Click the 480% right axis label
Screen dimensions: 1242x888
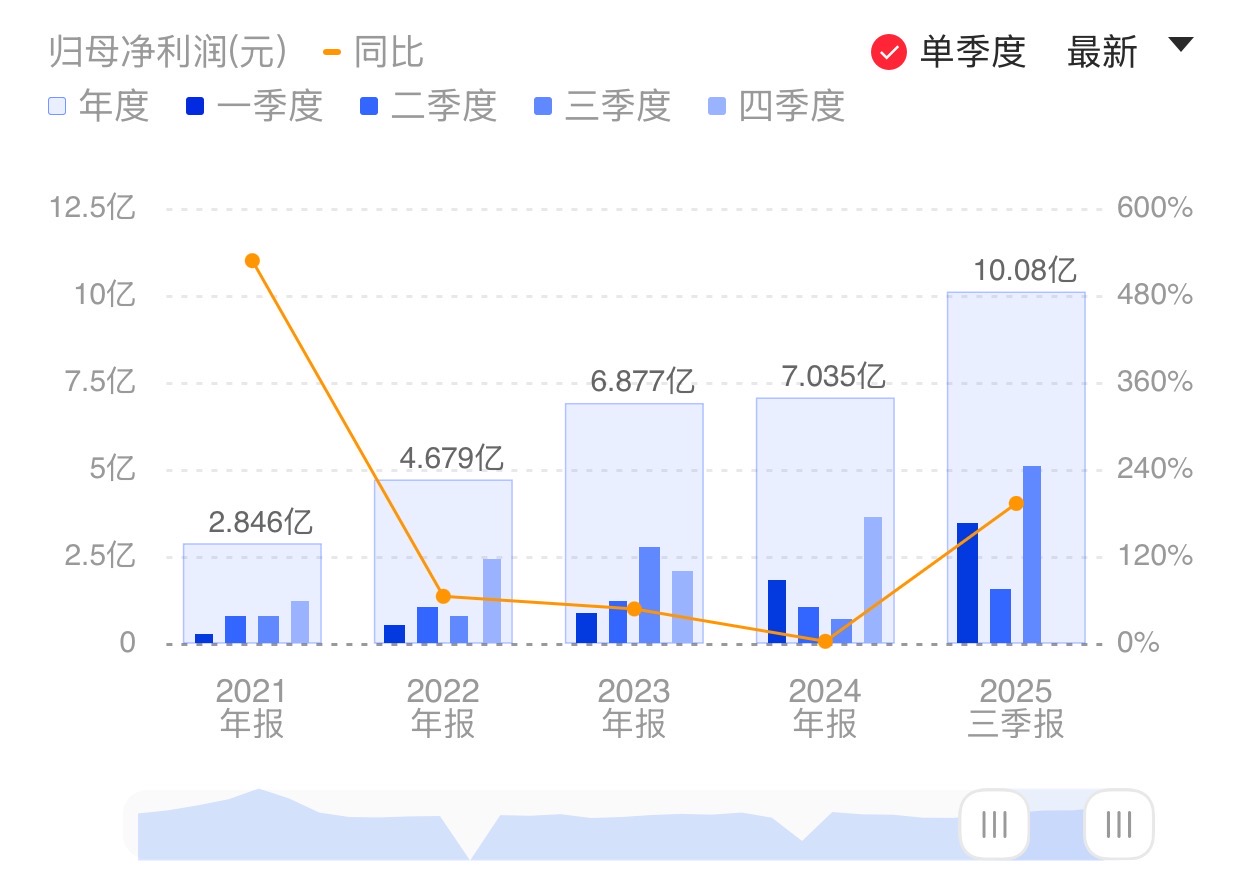click(x=1155, y=295)
